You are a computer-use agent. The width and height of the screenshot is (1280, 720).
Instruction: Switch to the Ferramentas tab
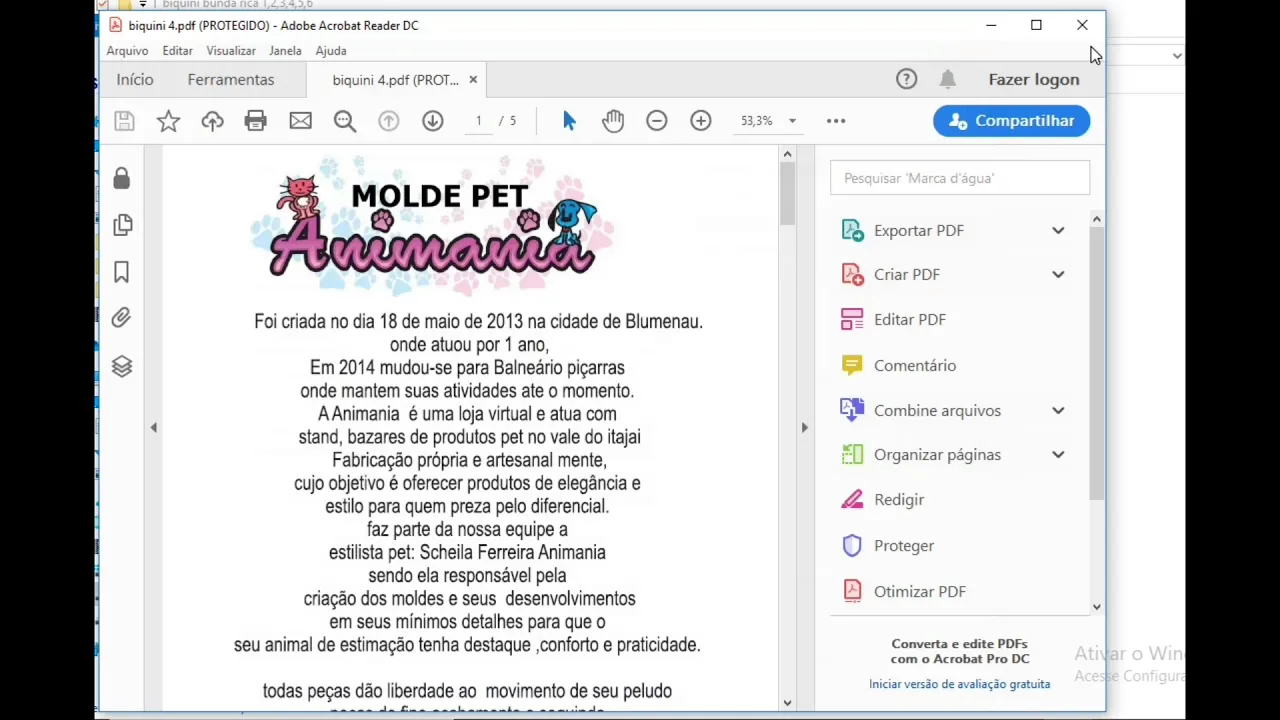click(x=231, y=79)
